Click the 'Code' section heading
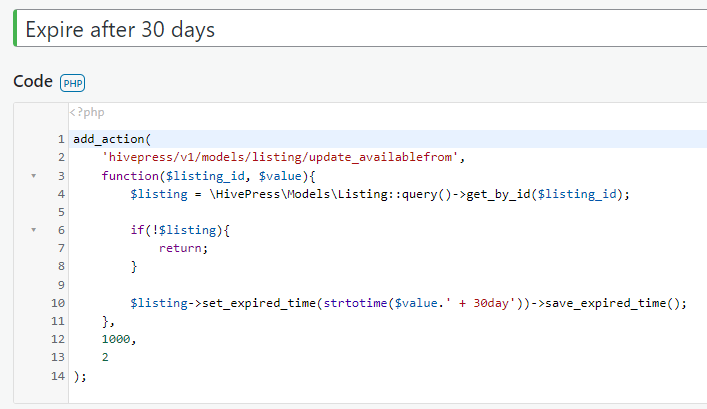 click(33, 82)
